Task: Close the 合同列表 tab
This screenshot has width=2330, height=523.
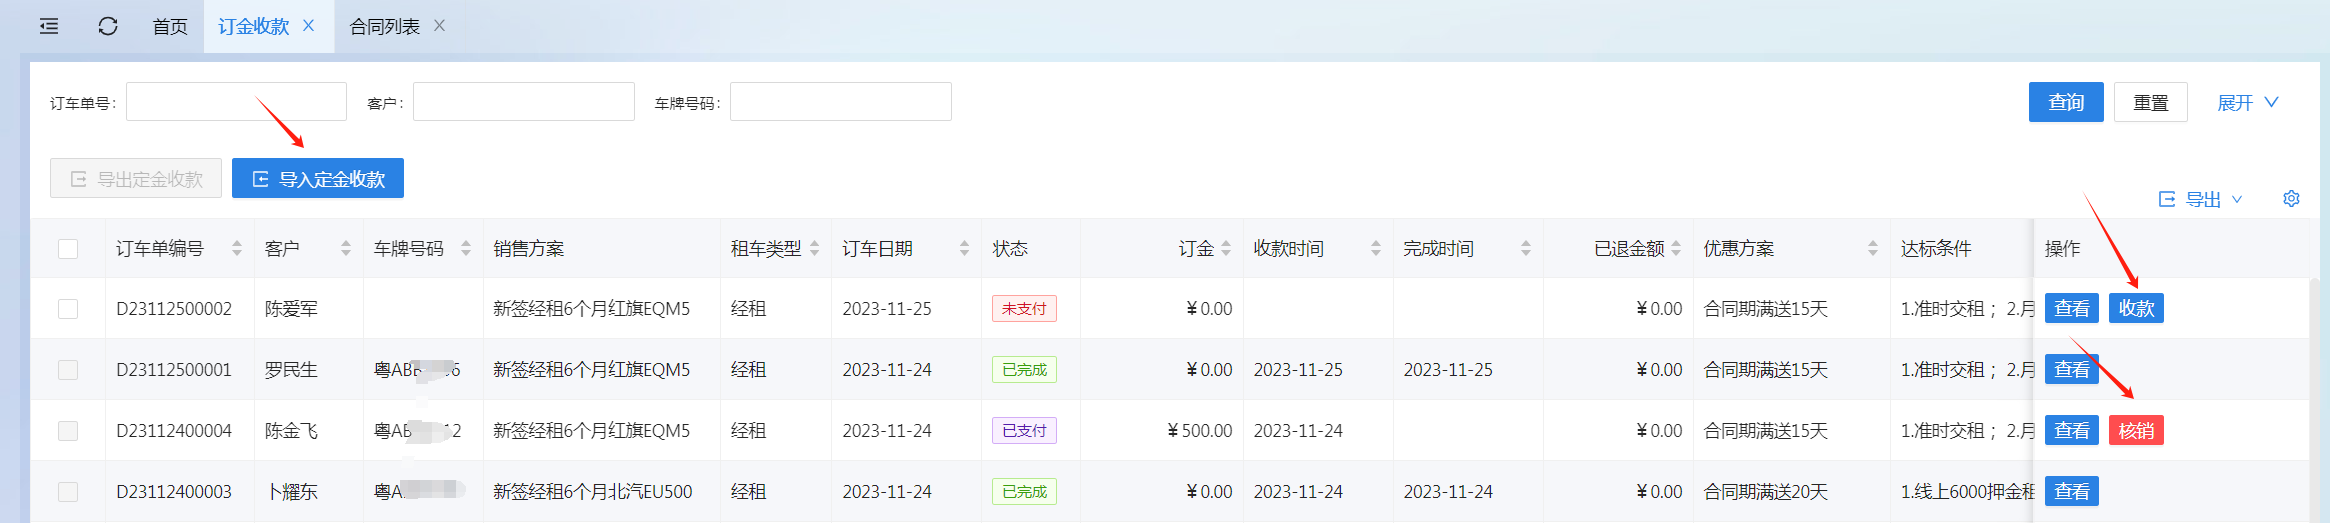Action: (439, 26)
